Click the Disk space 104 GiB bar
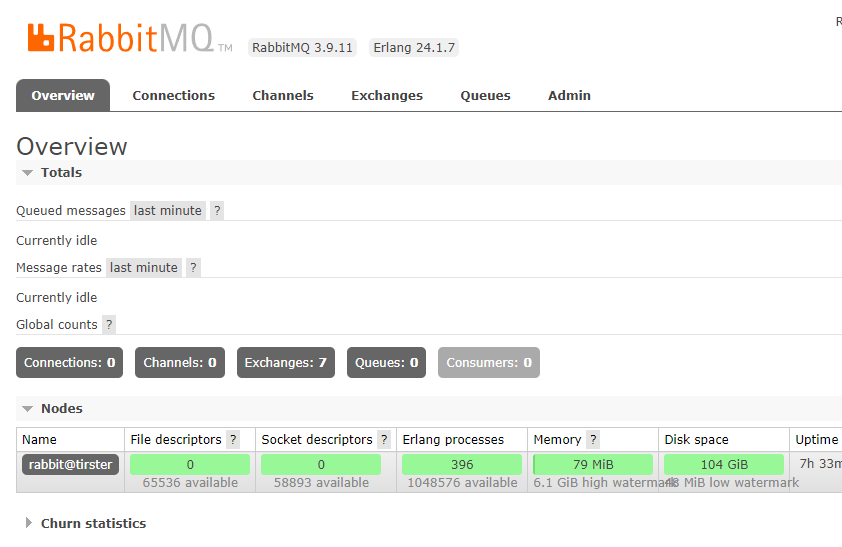The height and width of the screenshot is (547, 842). [724, 464]
